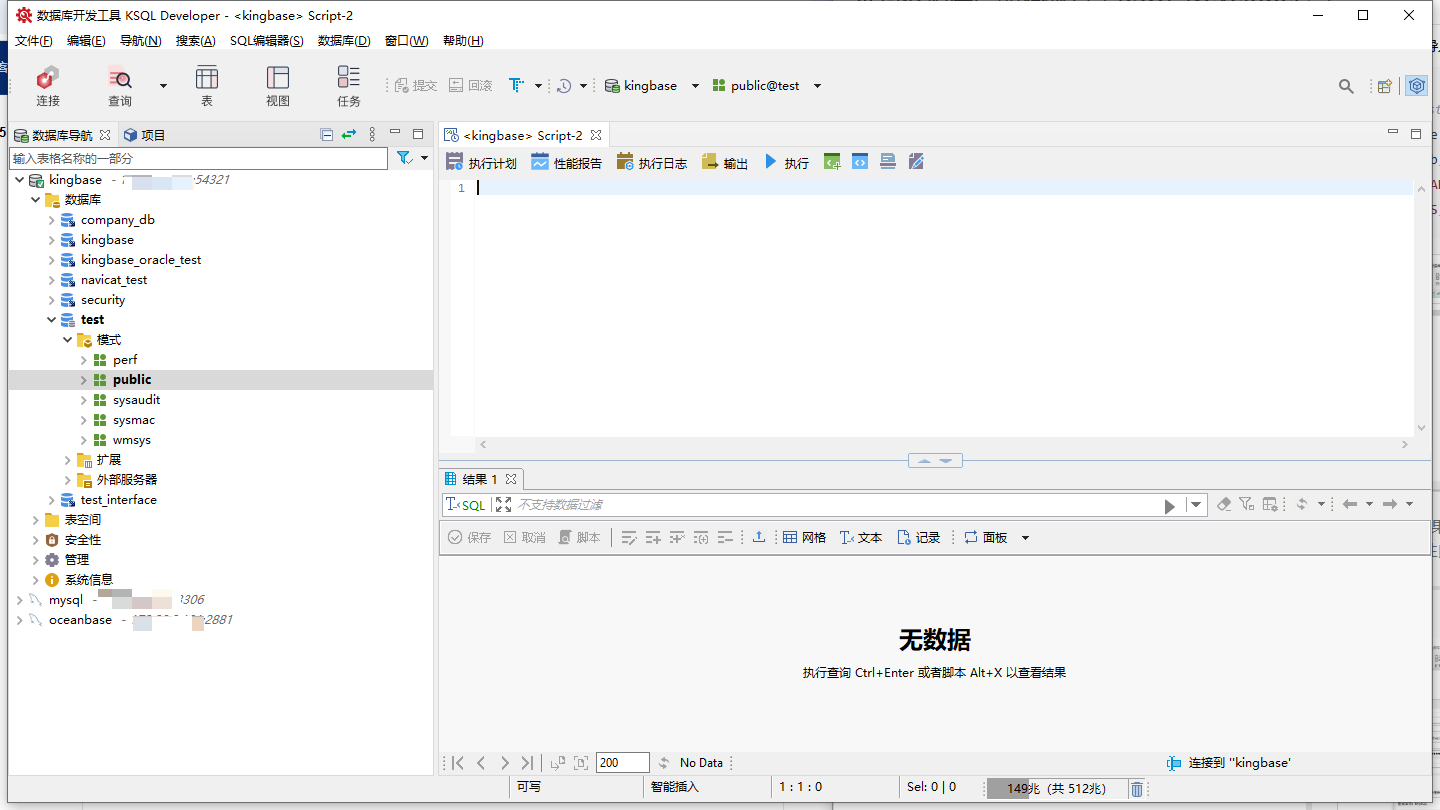
Task: Click the memory usage bar 149兆
Action: pyautogui.click(x=1057, y=789)
